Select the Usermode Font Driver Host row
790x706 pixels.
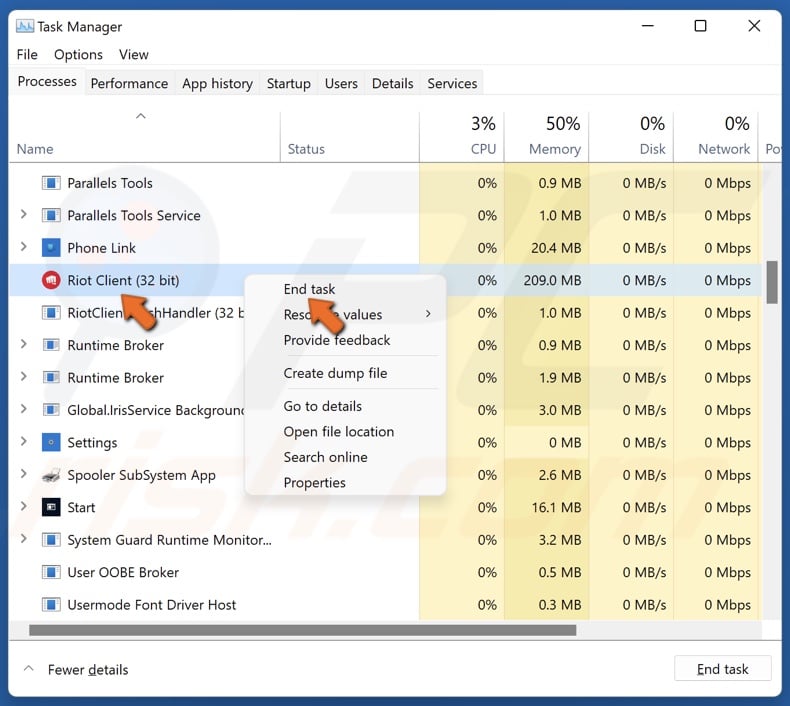pyautogui.click(x=385, y=605)
